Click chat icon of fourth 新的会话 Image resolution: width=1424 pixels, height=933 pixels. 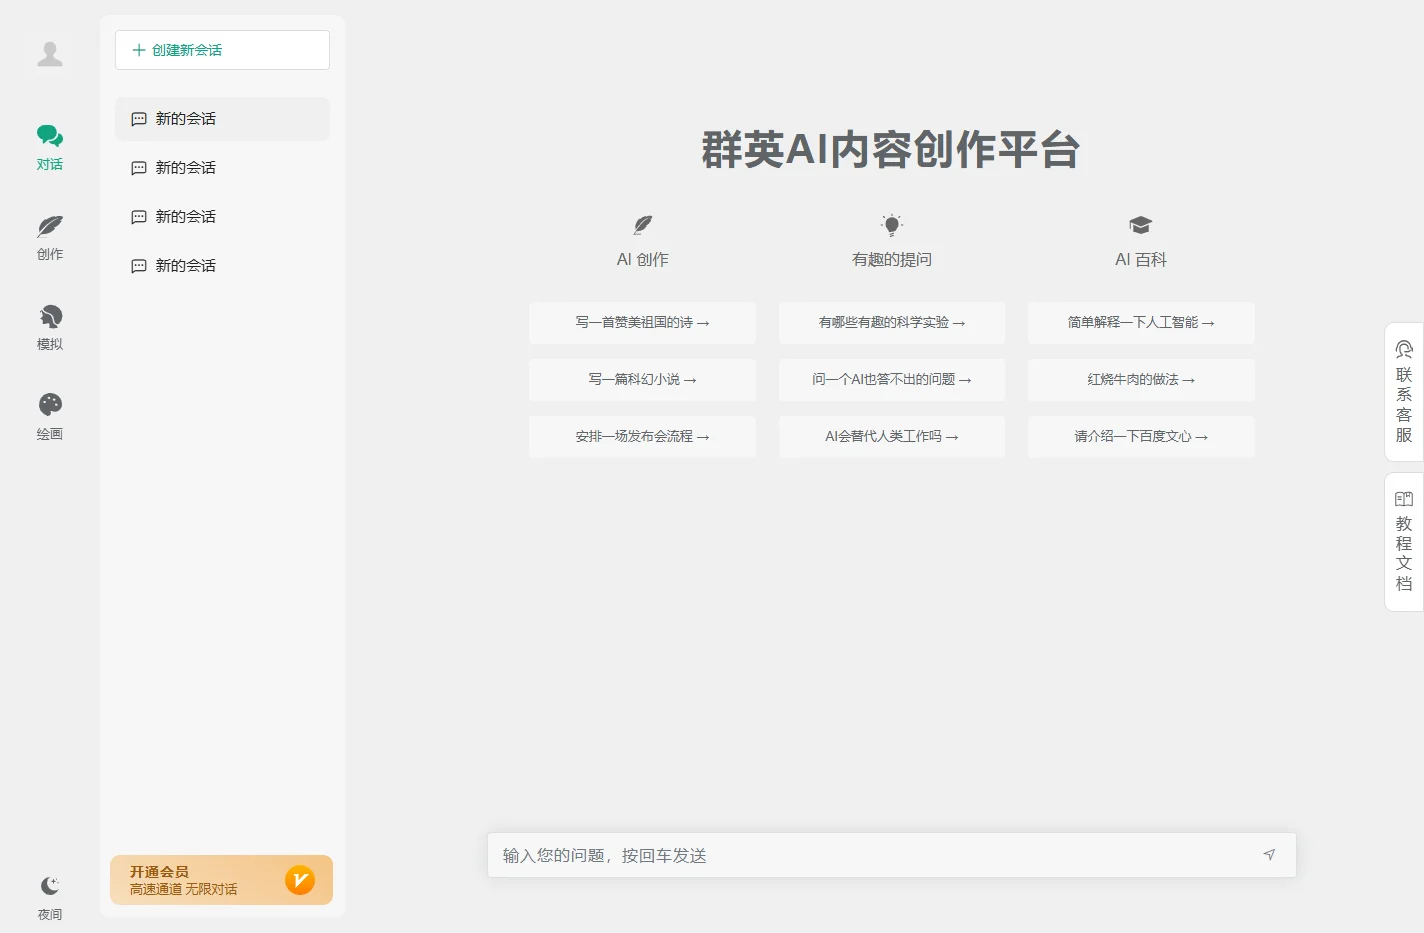coord(139,266)
